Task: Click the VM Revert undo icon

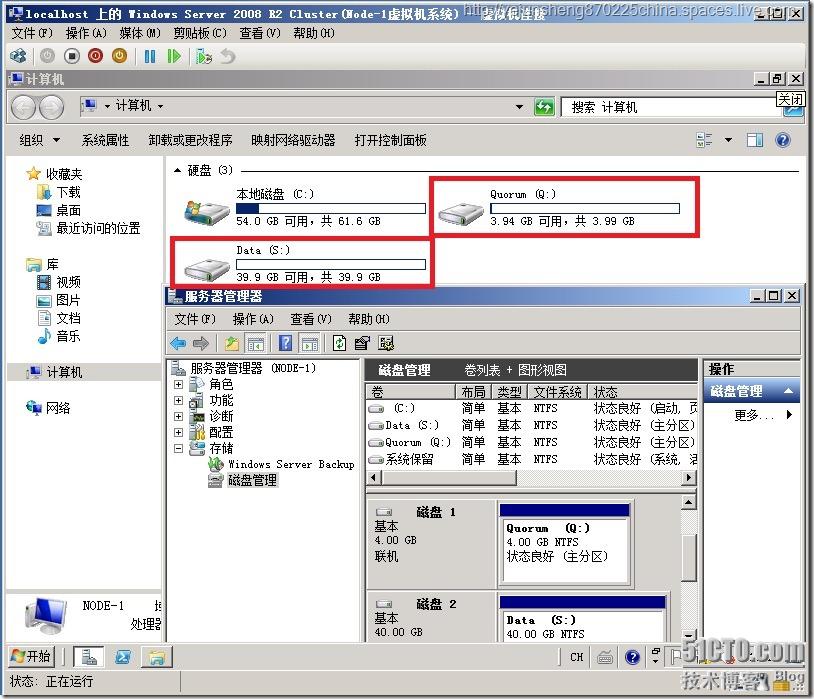Action: click(x=228, y=56)
